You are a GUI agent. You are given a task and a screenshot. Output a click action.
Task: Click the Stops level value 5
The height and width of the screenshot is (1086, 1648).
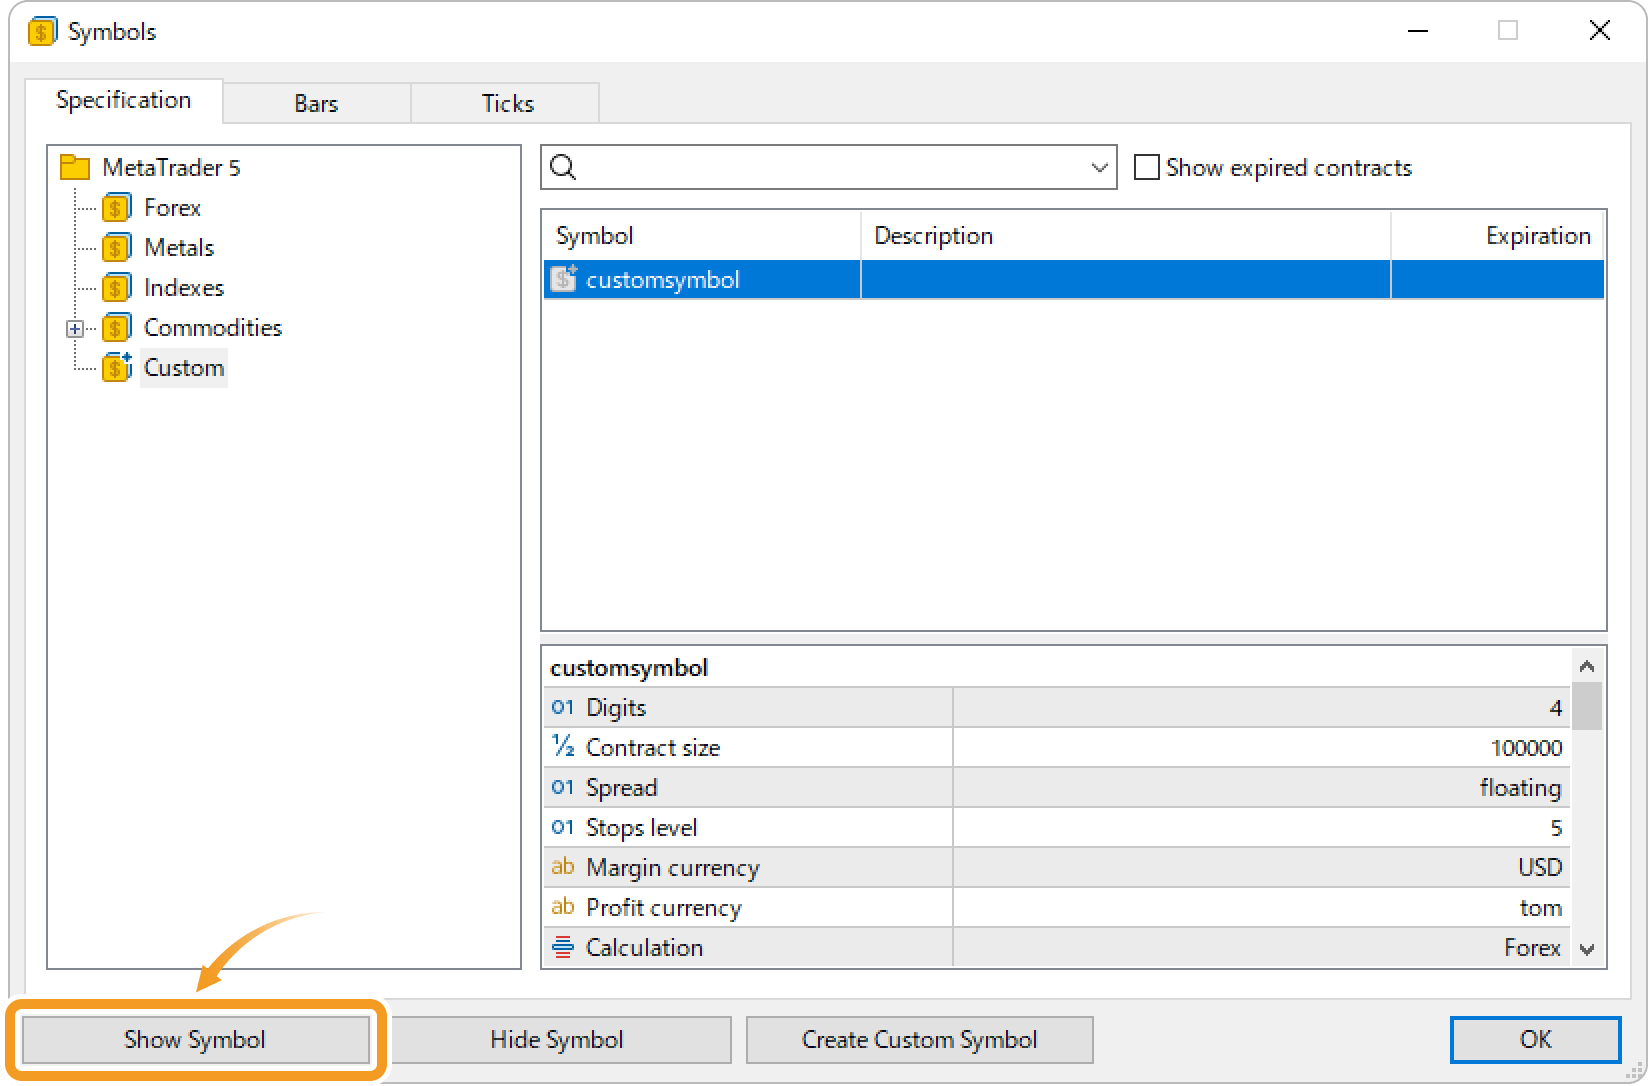tap(1556, 828)
